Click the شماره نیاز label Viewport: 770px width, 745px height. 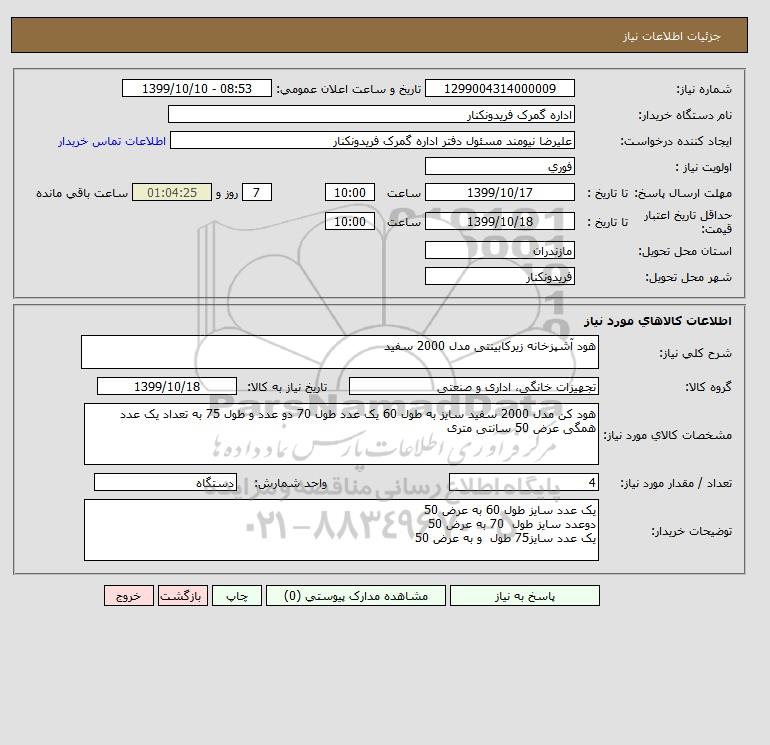tap(704, 89)
